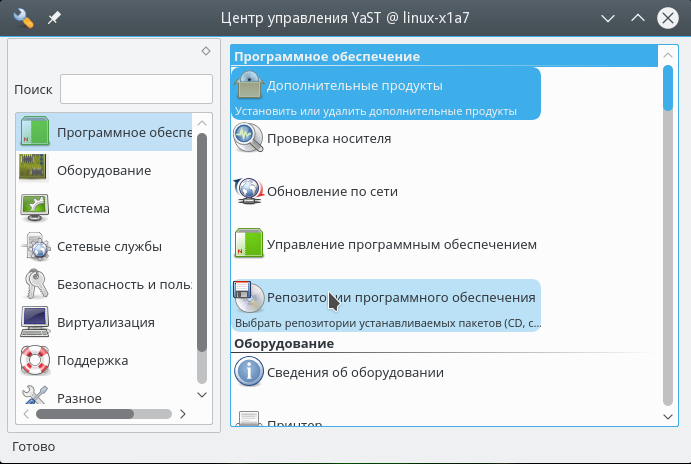Click the Software category box icon
Viewport: 691px width, 464px height.
pyautogui.click(x=34, y=132)
